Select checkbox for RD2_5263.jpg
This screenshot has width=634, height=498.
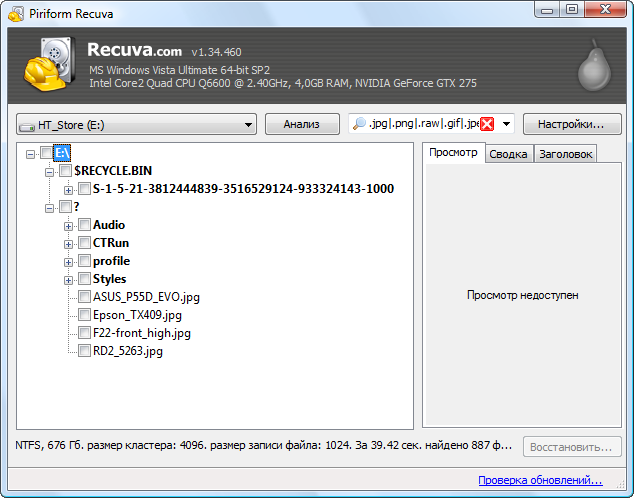84,350
